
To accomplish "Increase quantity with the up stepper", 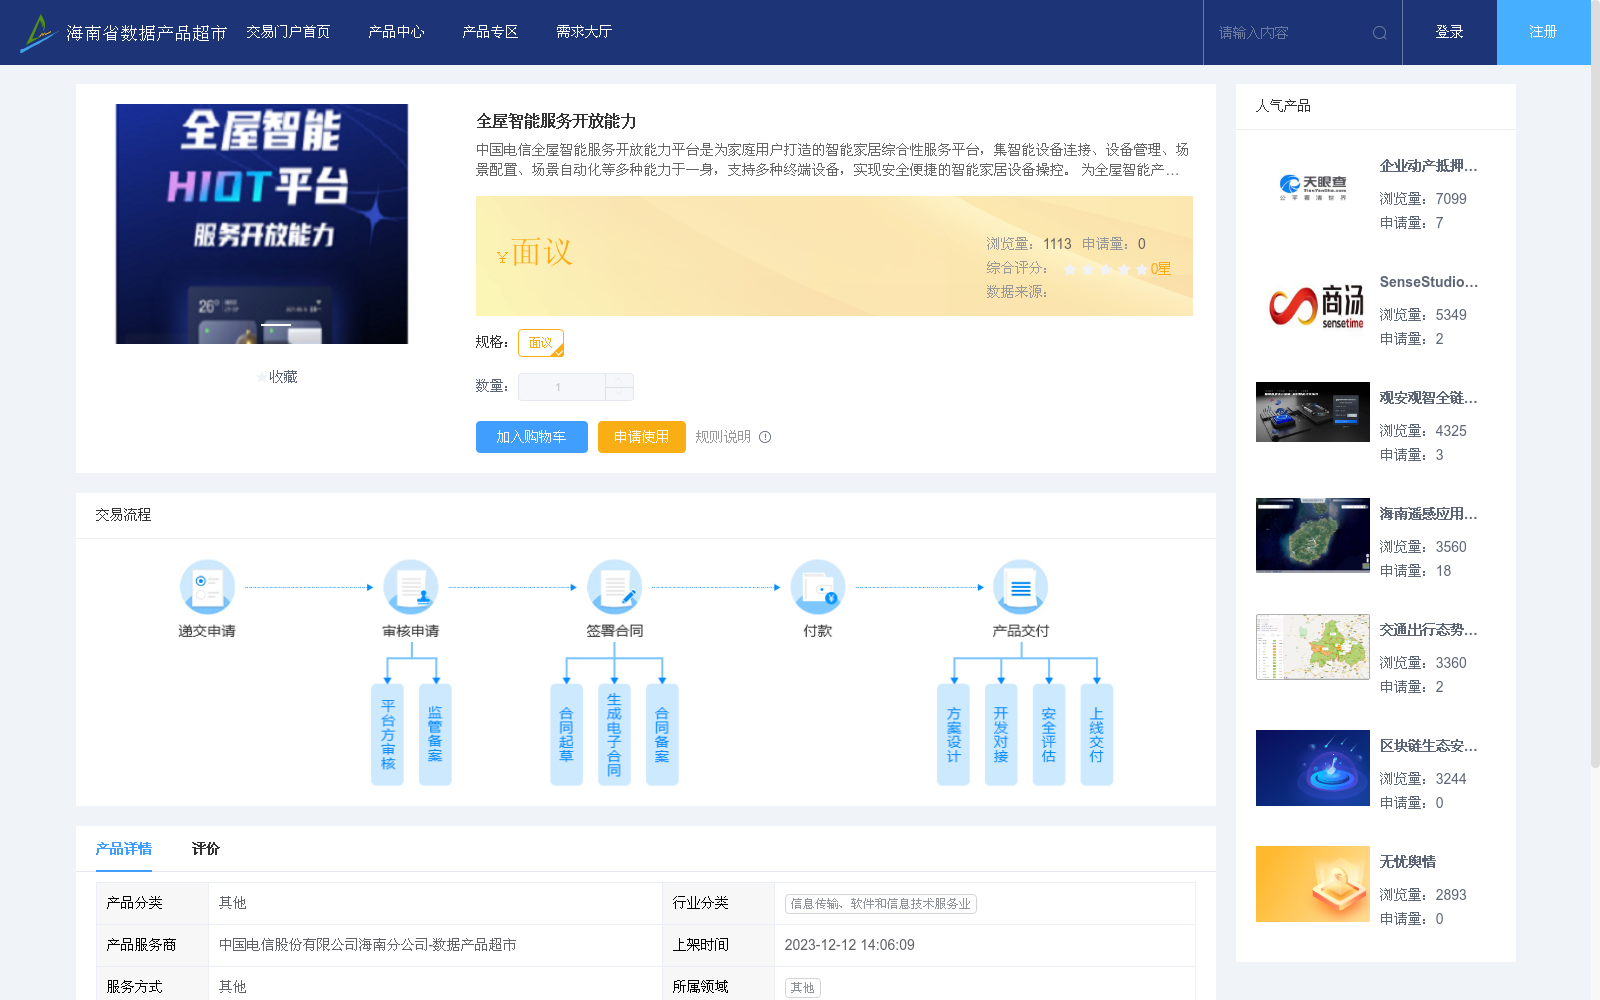I will pos(619,380).
